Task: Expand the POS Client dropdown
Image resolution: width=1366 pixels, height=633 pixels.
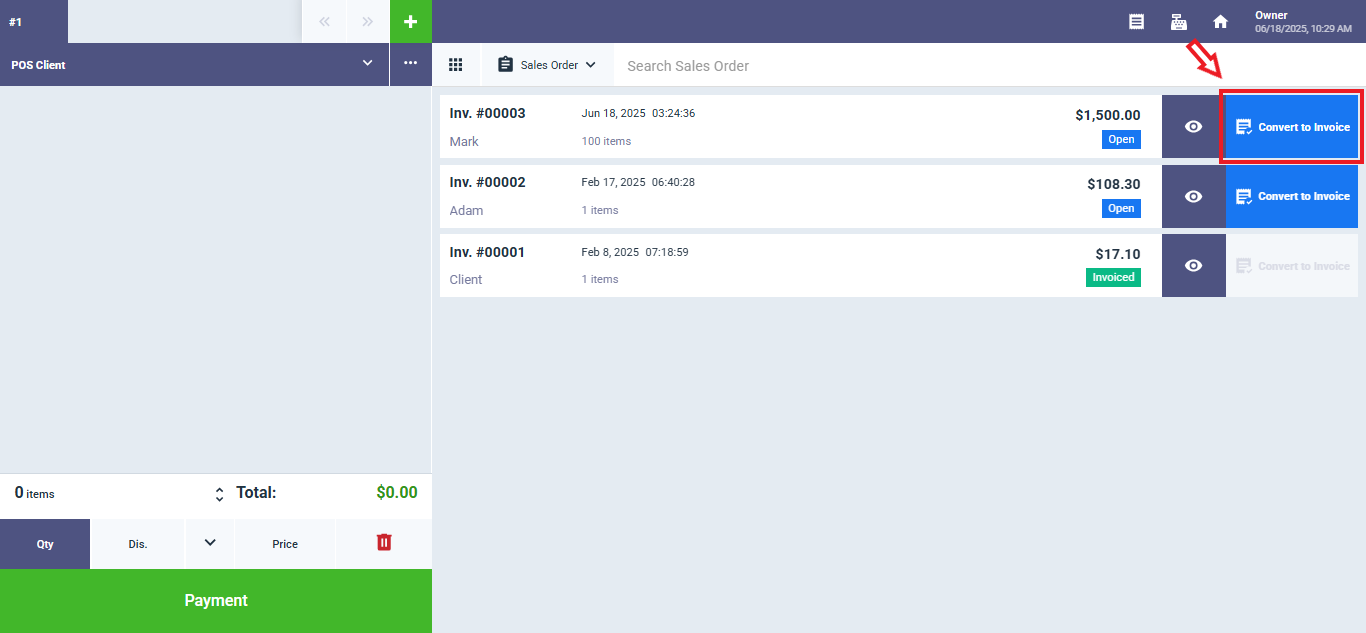Action: click(366, 64)
